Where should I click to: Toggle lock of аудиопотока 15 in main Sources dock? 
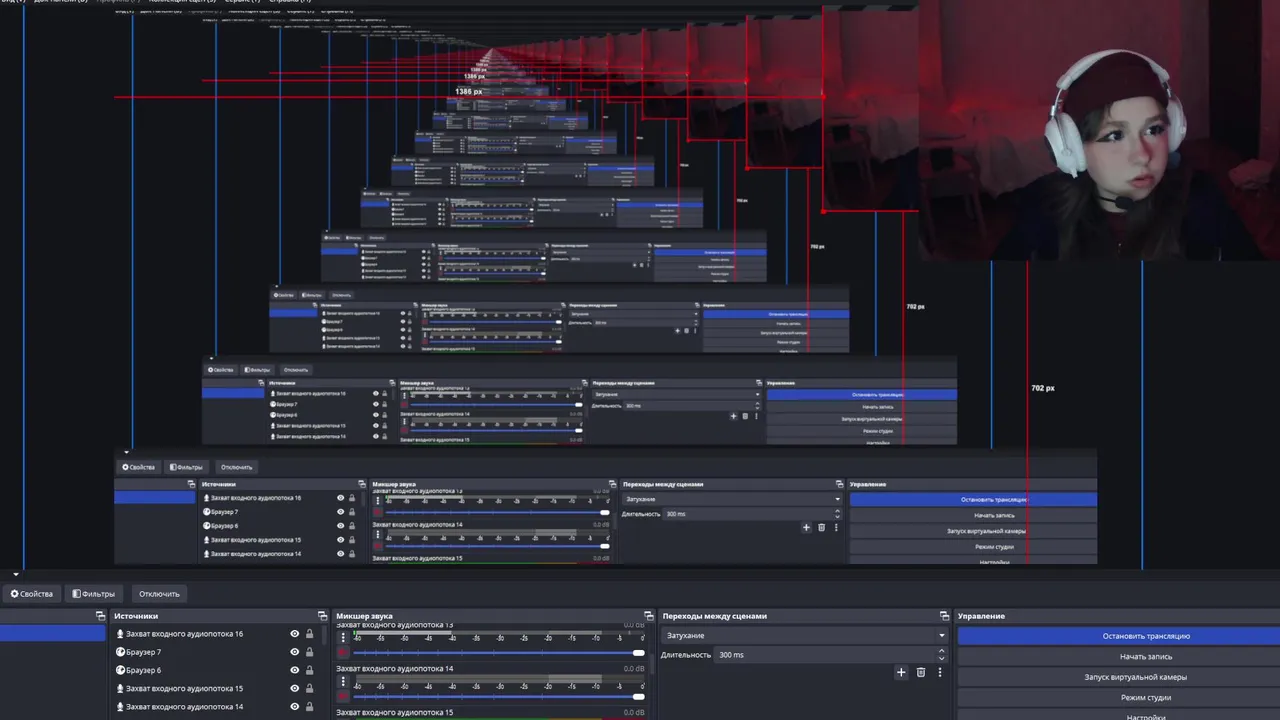click(x=309, y=688)
